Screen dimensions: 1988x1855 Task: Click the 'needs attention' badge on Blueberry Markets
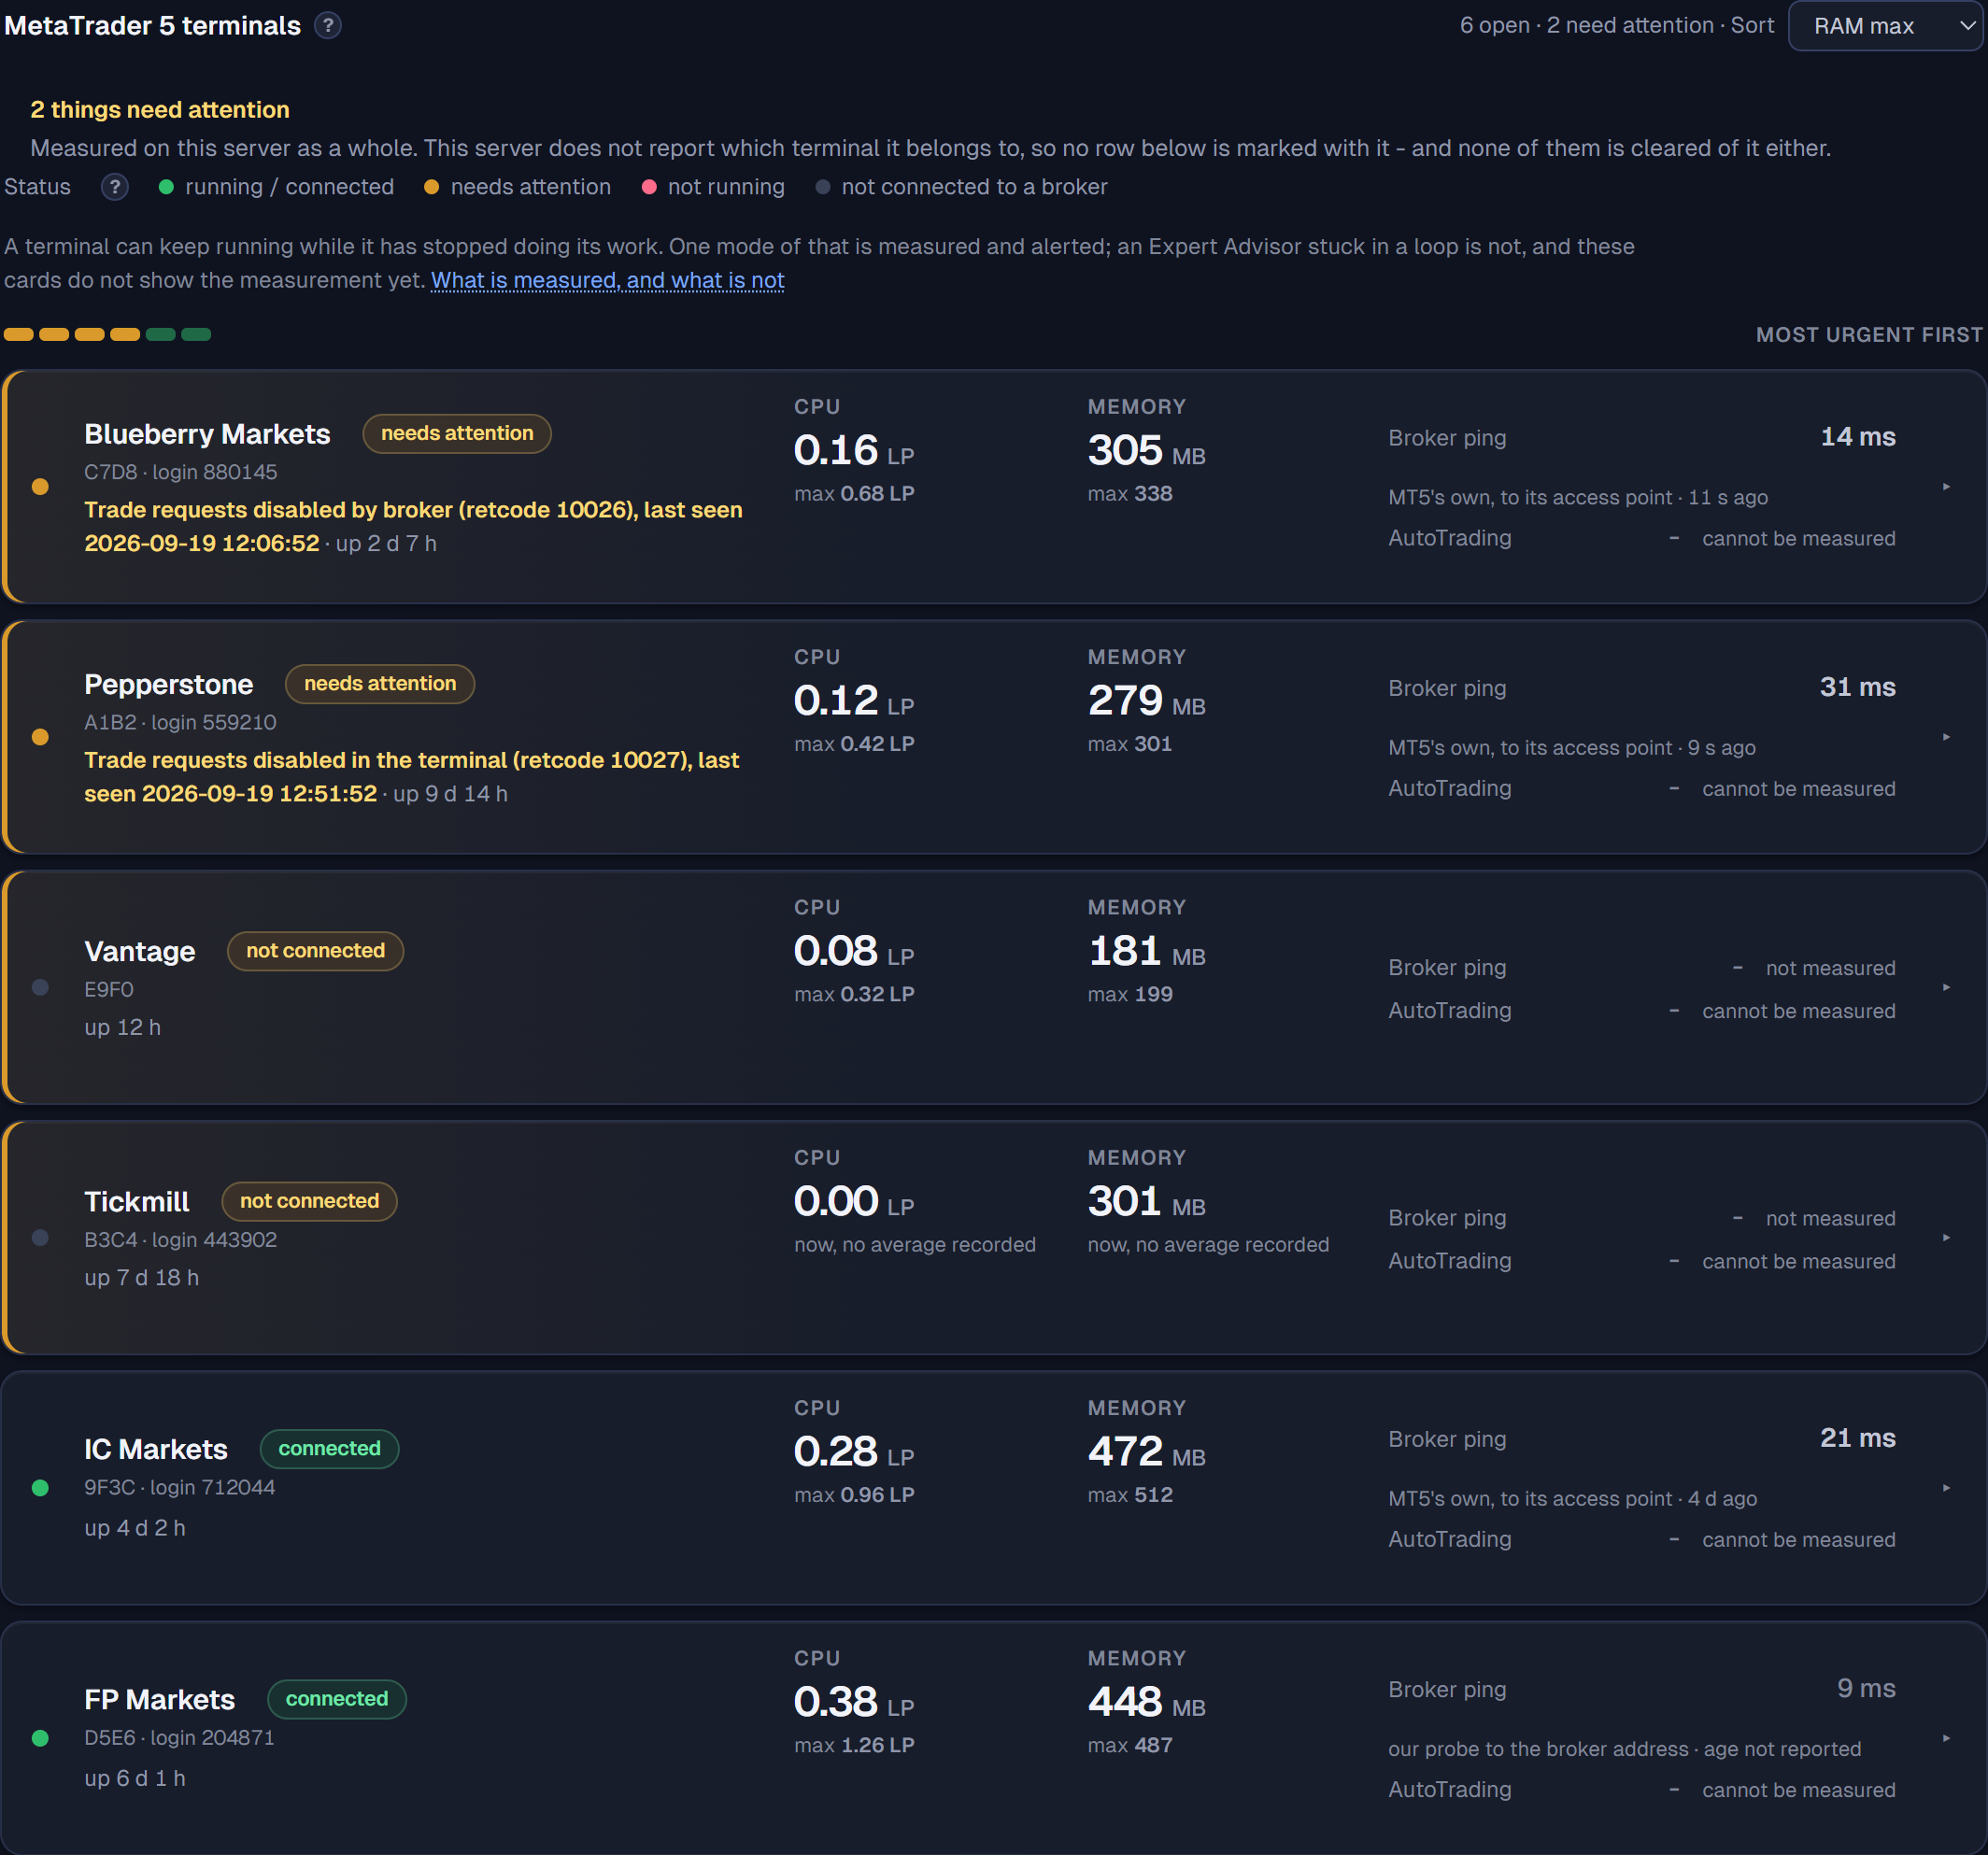coord(457,434)
